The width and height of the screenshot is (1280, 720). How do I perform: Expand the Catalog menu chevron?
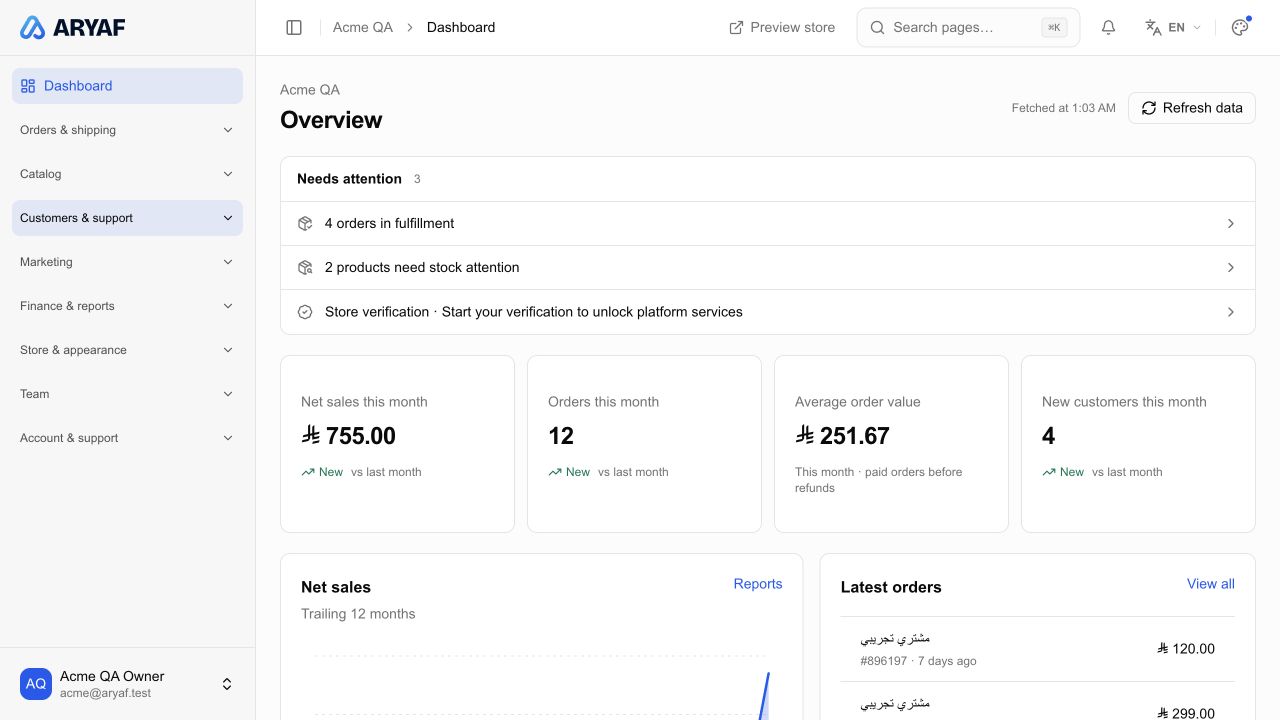[228, 174]
